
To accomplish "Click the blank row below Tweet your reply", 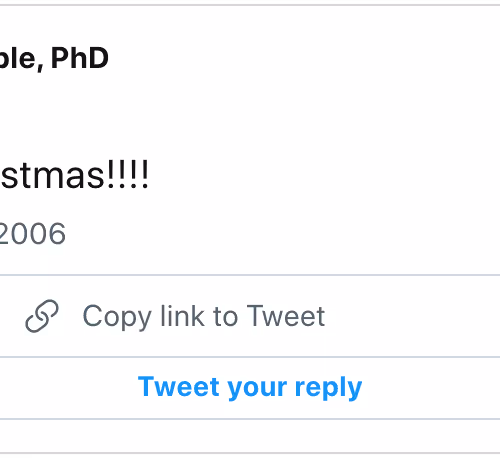I will [x=250, y=436].
